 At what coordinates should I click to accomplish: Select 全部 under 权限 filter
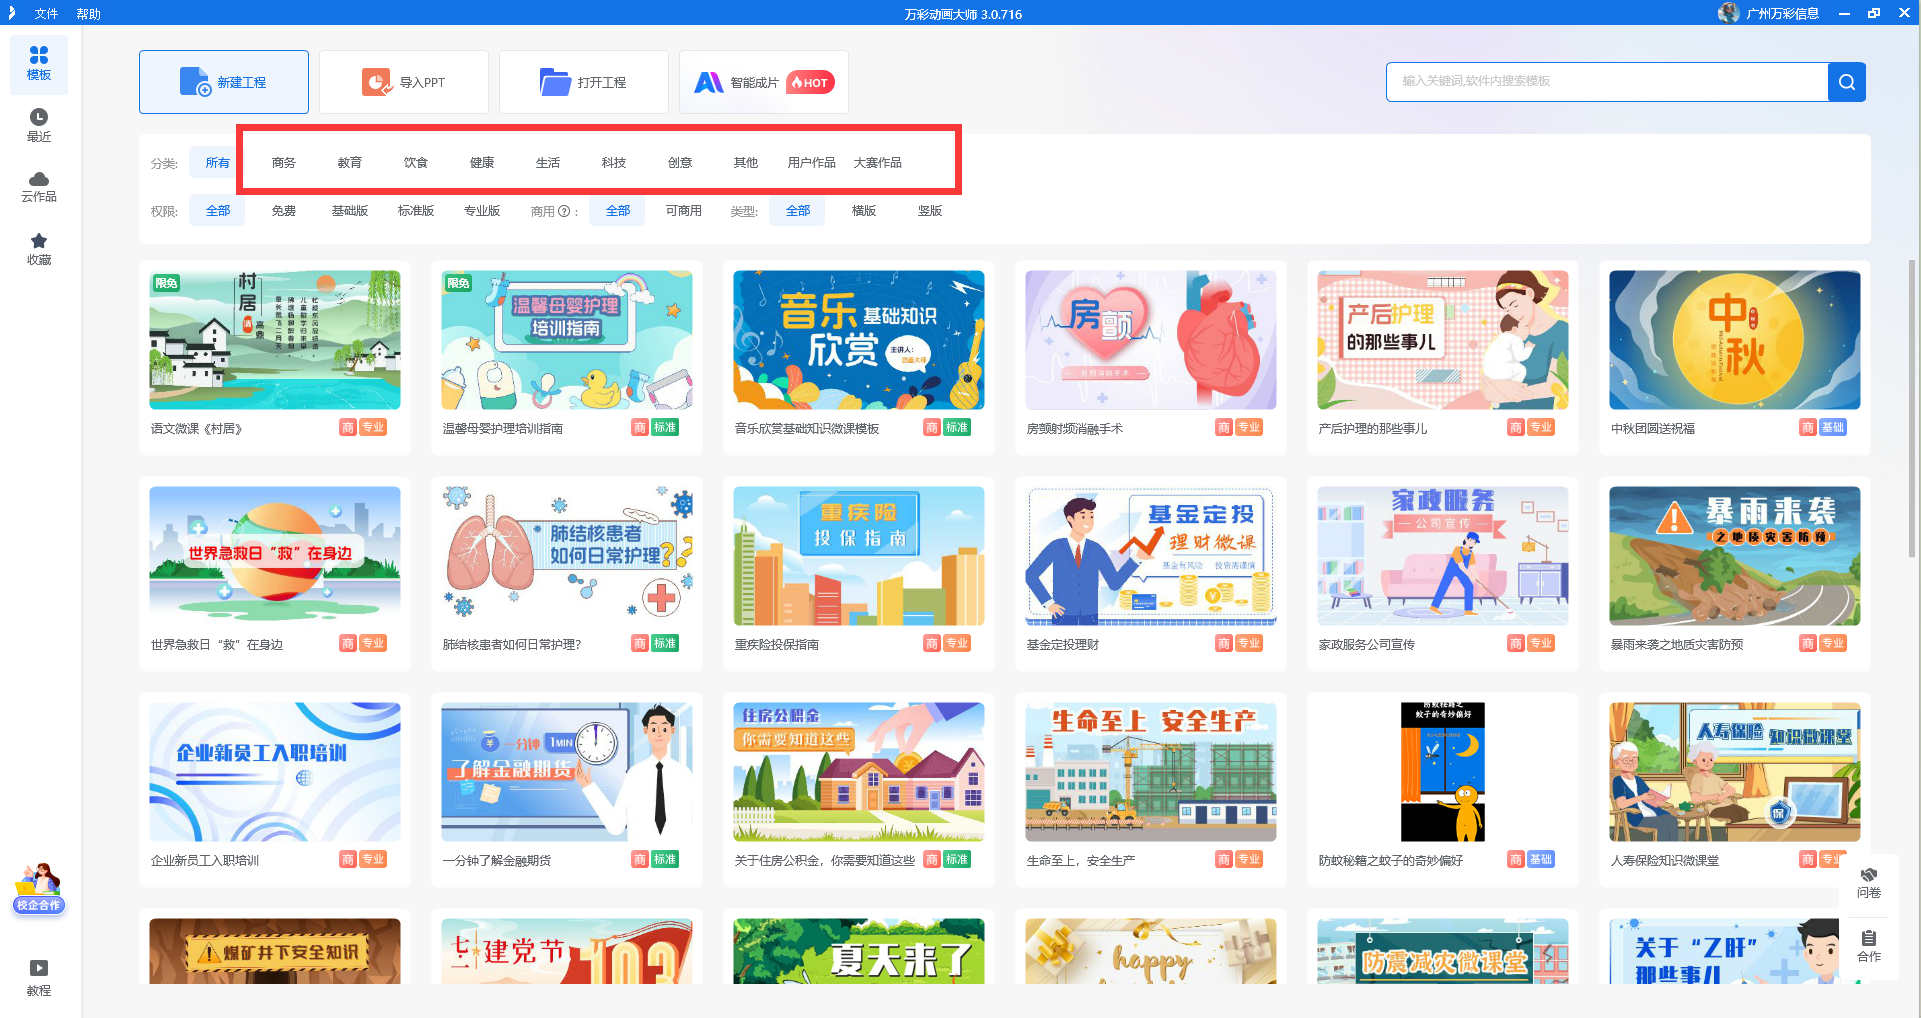click(x=218, y=211)
